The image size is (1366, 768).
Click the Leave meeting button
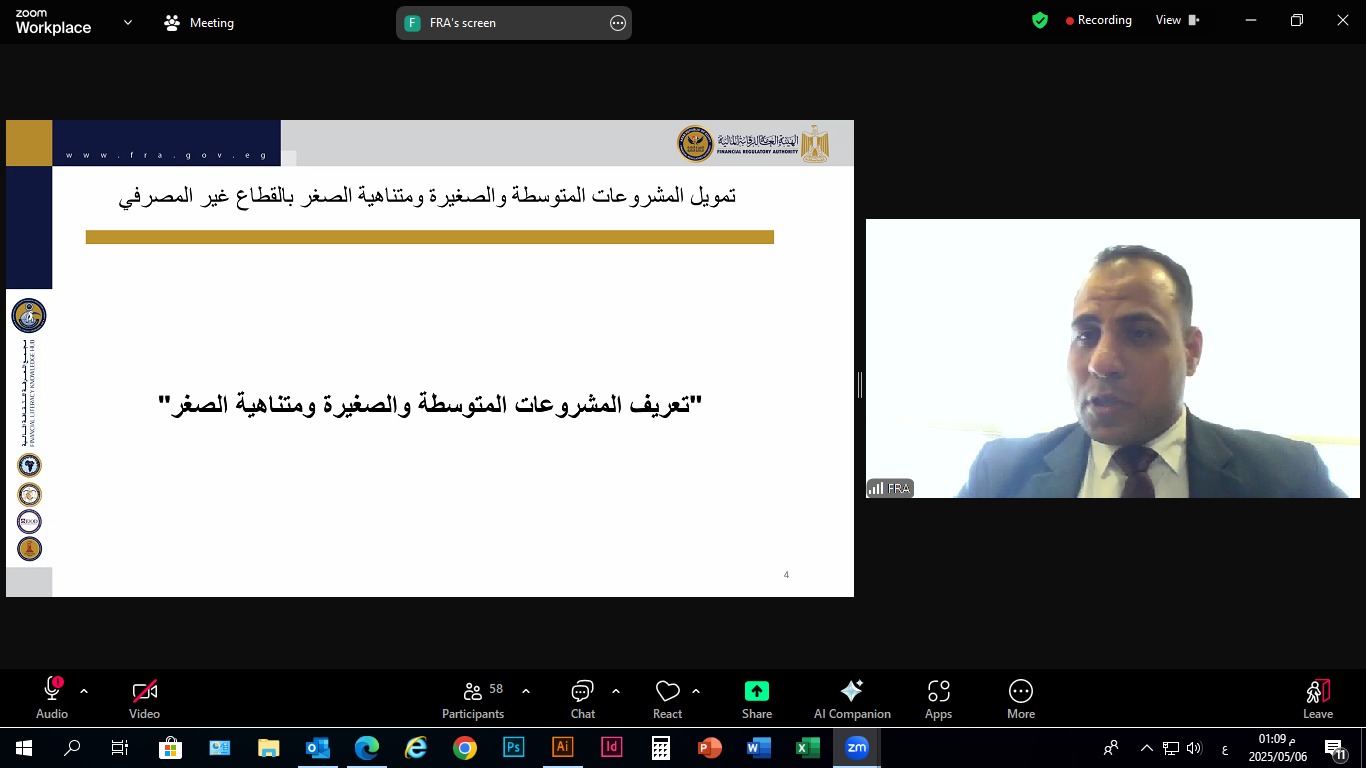tap(1318, 698)
